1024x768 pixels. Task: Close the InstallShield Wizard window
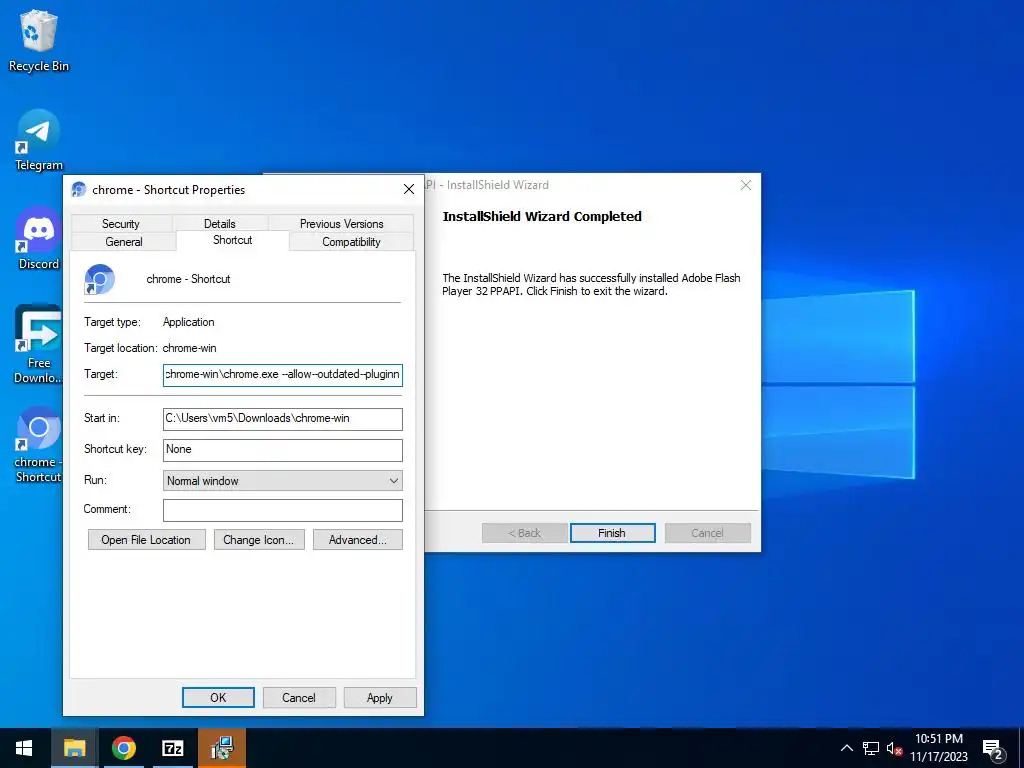tap(746, 185)
